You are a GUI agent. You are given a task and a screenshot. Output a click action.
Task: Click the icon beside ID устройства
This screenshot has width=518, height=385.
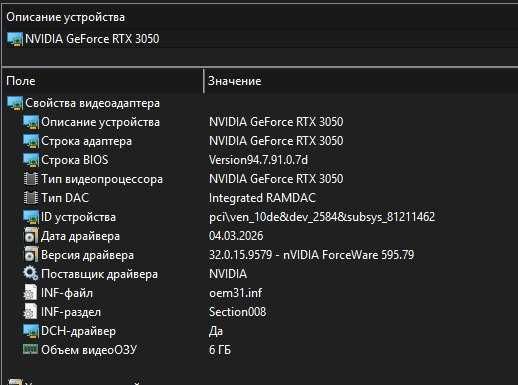pos(31,217)
